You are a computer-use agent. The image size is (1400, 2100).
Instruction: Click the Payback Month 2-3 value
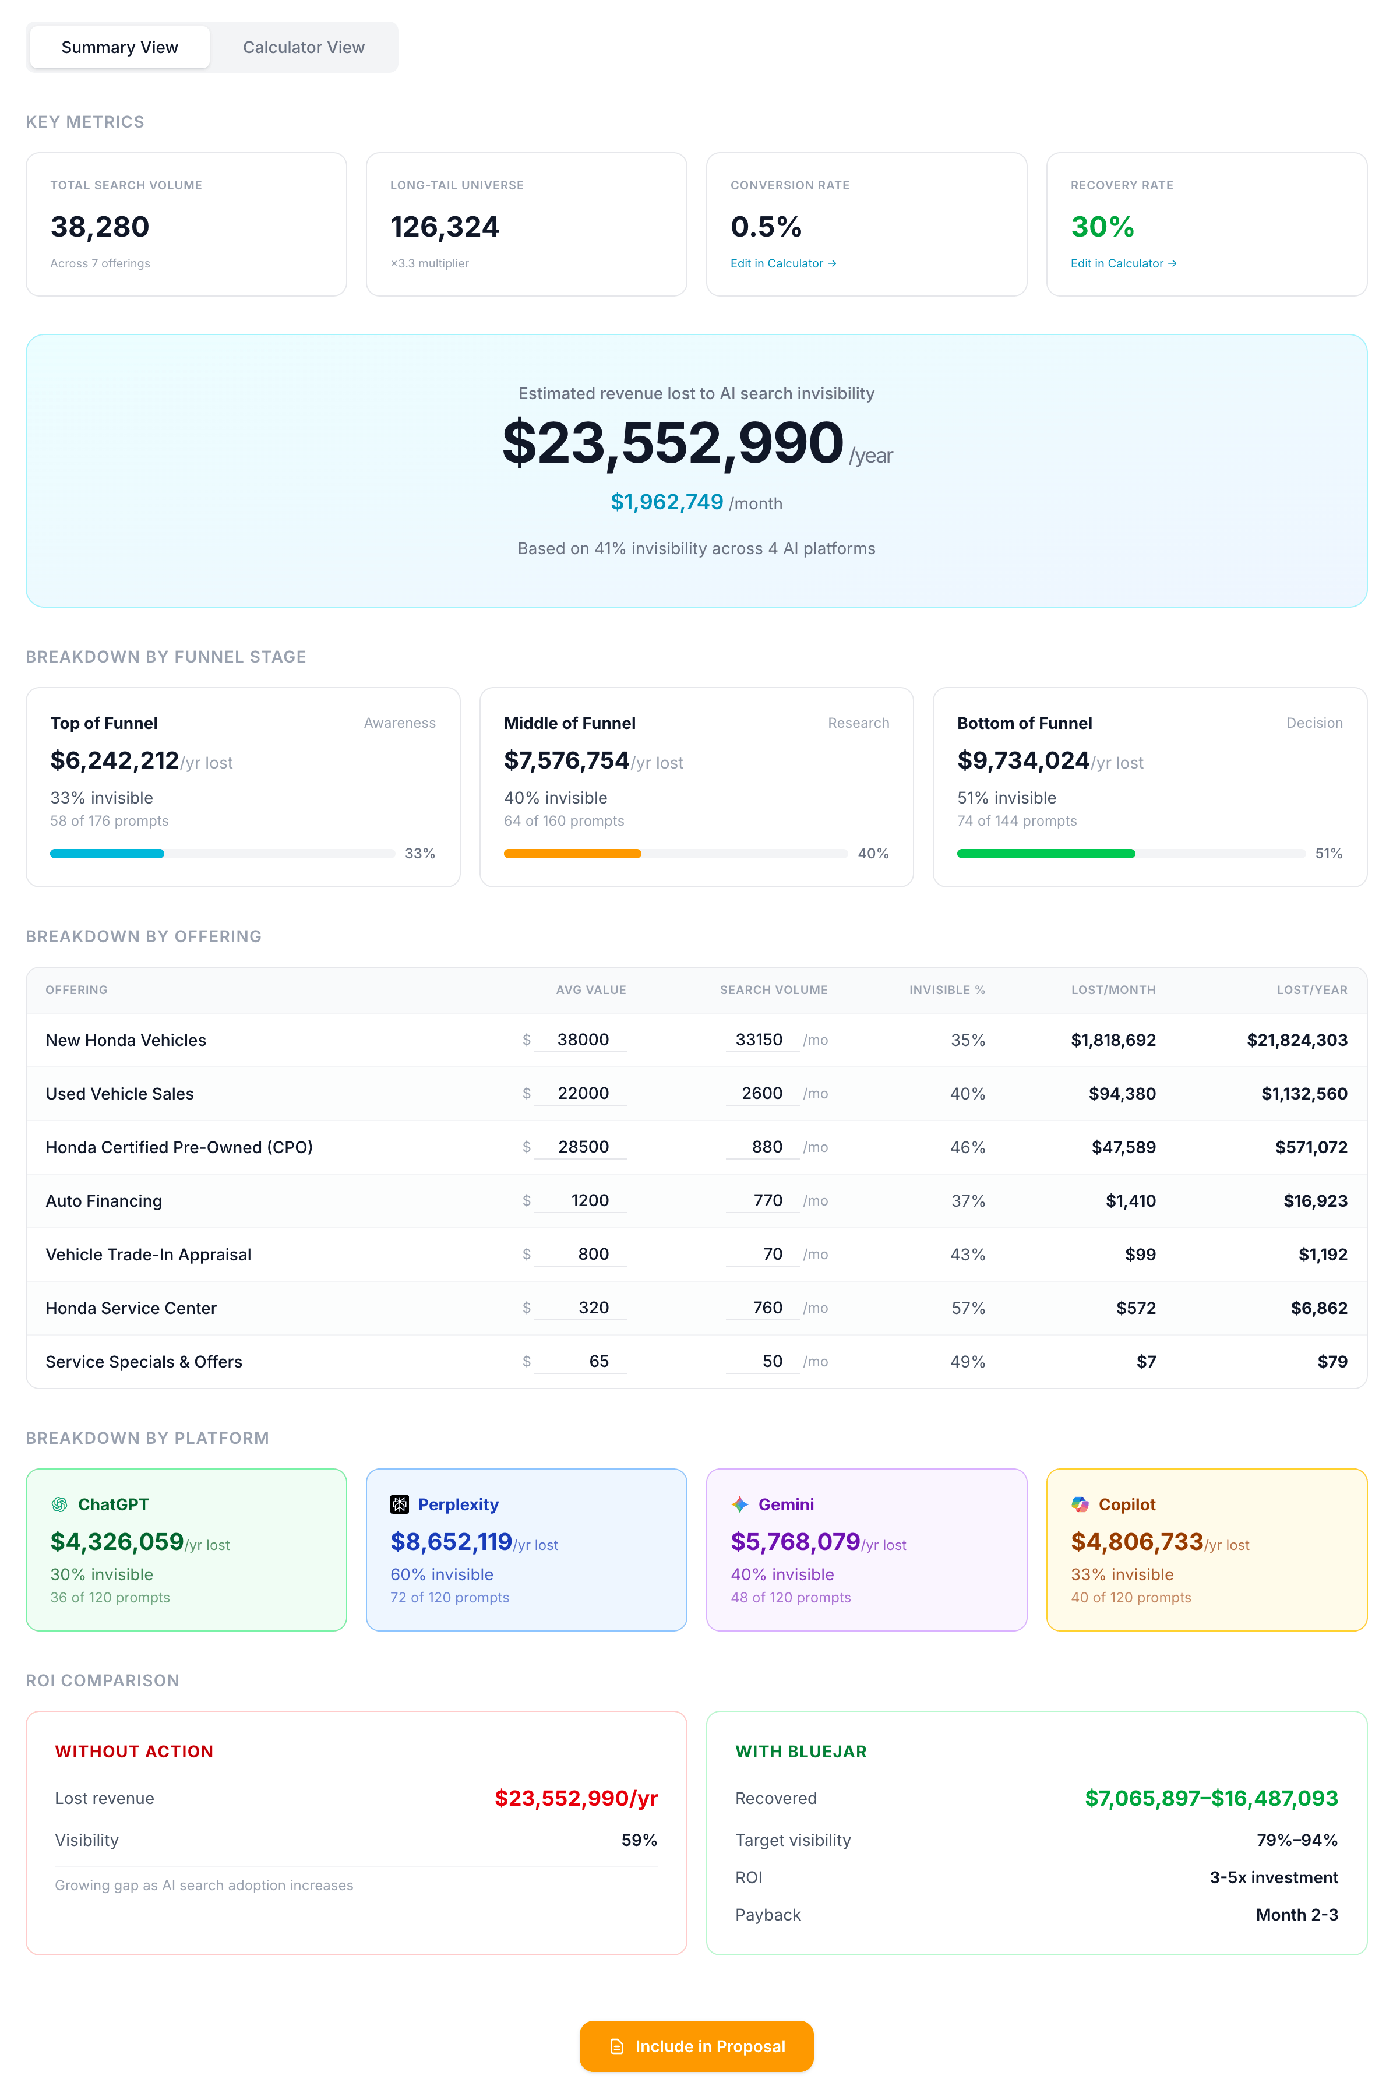[x=1297, y=1915]
